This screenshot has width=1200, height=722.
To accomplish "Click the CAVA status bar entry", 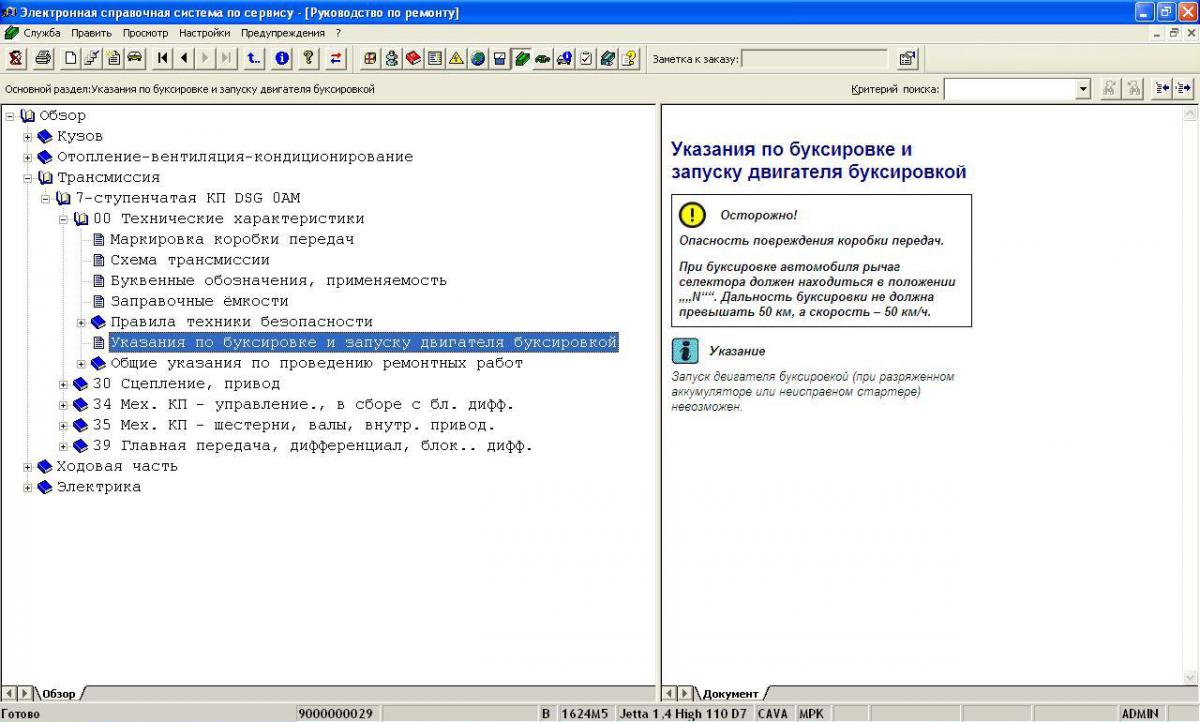I will tap(773, 714).
